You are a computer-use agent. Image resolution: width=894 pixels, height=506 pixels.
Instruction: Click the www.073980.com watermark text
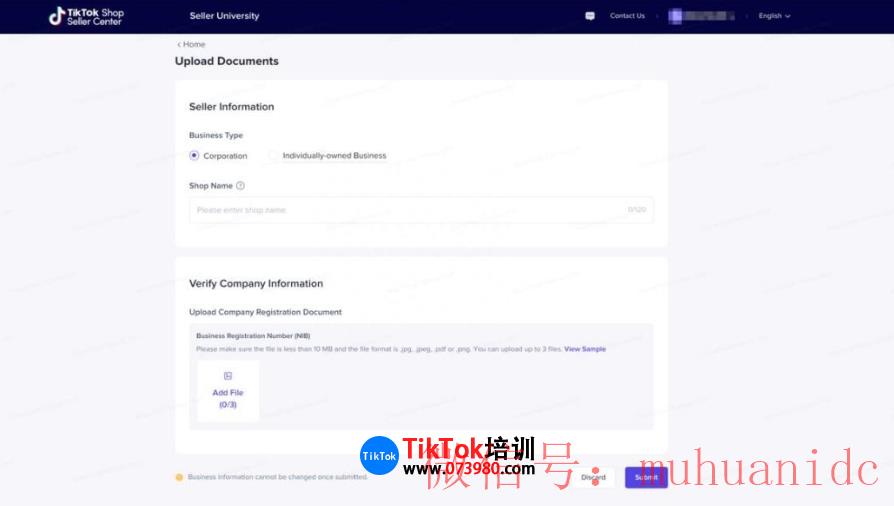click(x=468, y=468)
